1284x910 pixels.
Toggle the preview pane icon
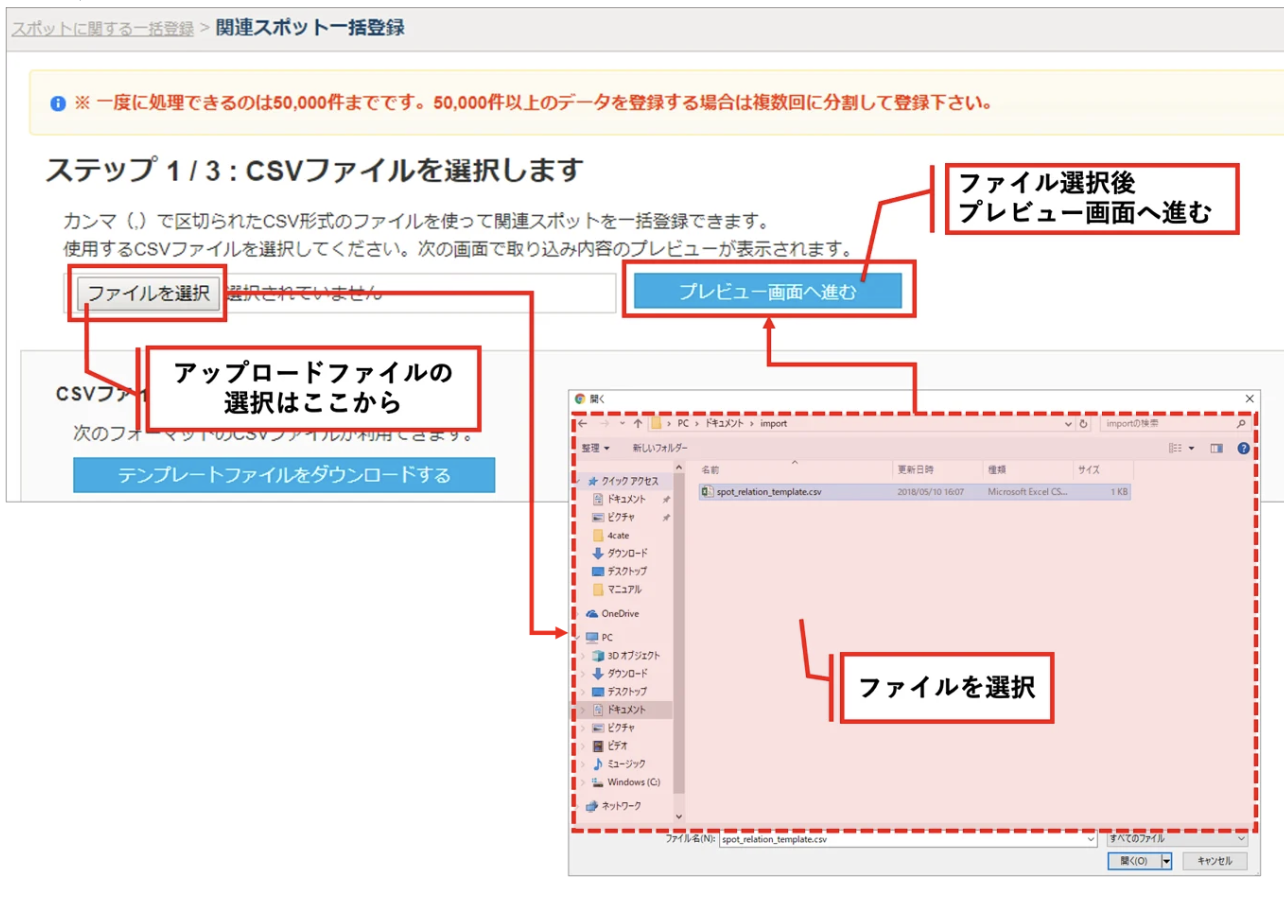(1216, 448)
